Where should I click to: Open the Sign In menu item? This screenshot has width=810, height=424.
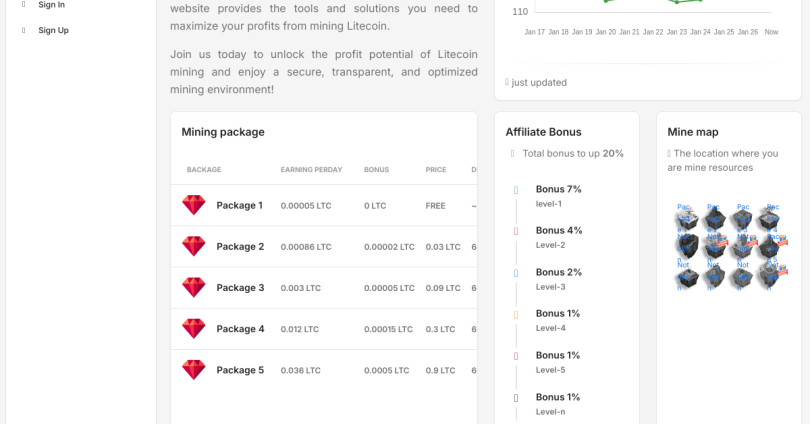(x=52, y=5)
